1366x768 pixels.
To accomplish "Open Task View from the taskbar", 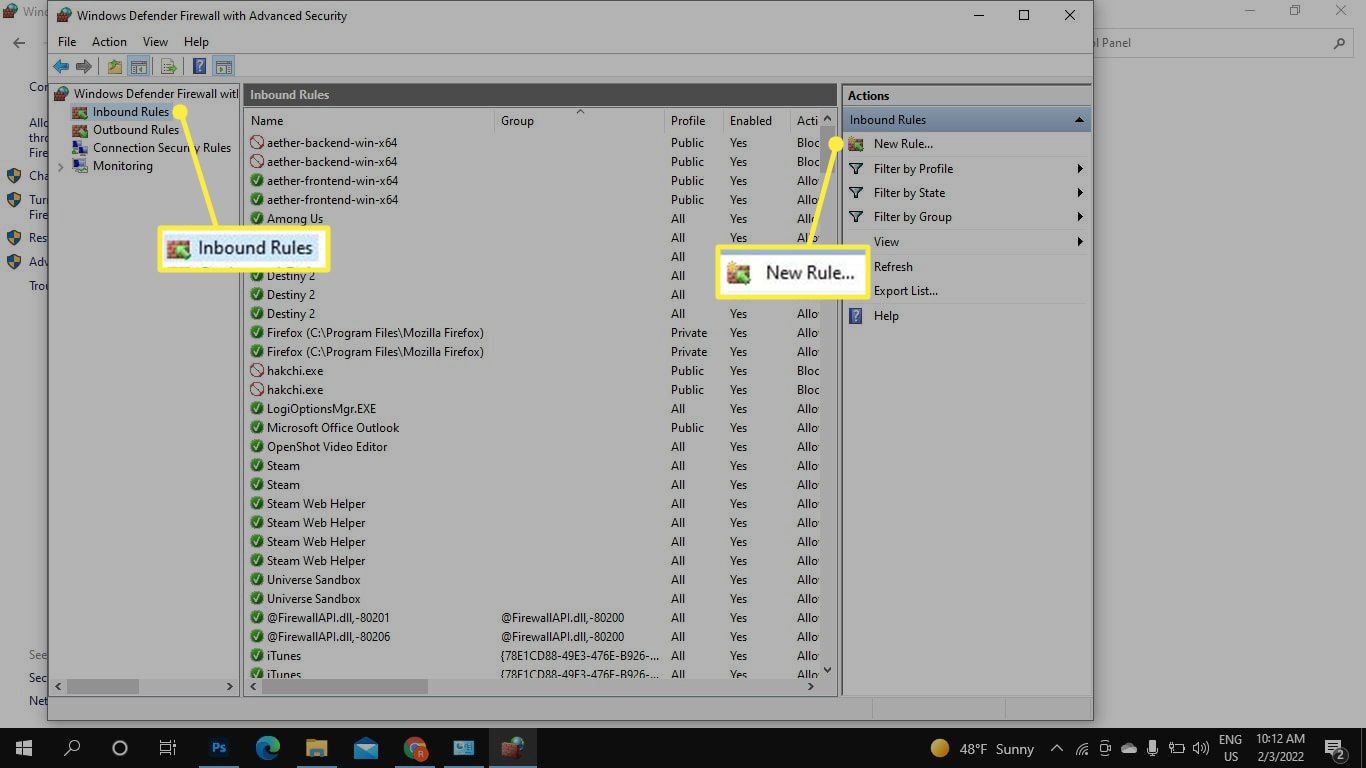I will pos(168,748).
